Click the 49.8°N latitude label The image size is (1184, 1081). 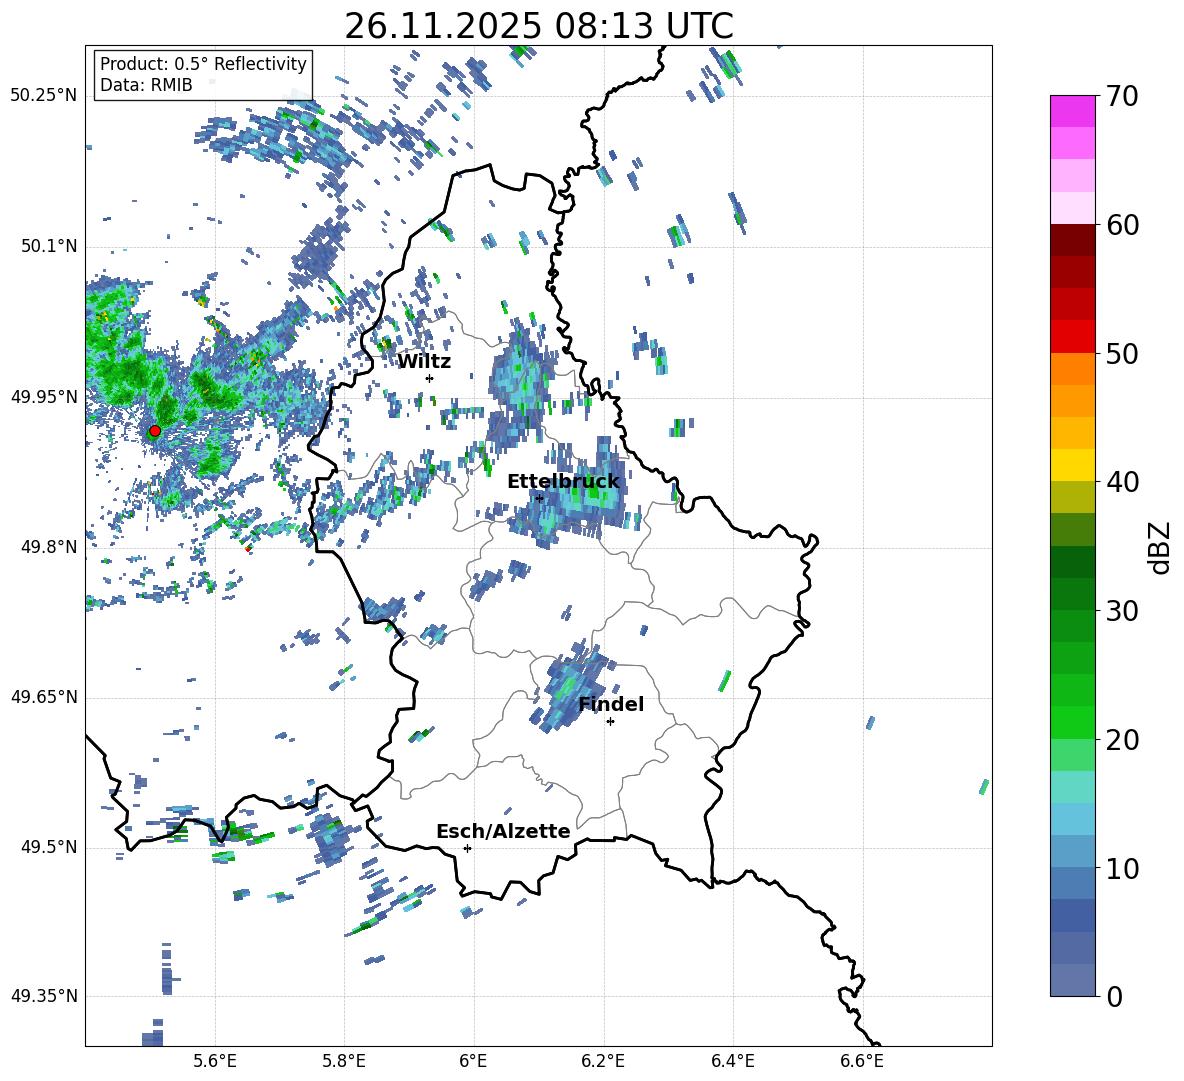(x=49, y=547)
